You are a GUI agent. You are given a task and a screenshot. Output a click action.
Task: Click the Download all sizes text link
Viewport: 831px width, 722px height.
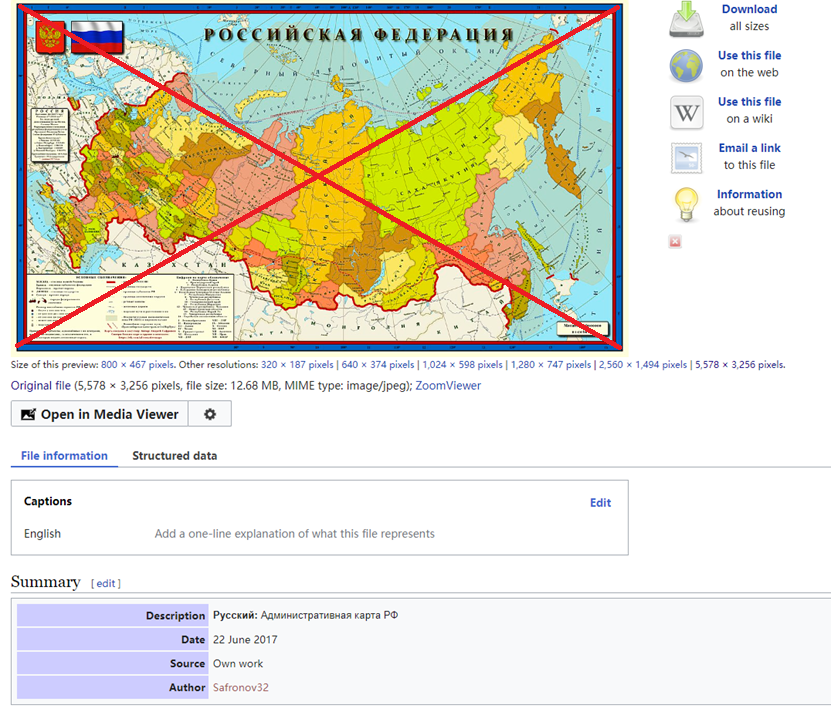[749, 10]
